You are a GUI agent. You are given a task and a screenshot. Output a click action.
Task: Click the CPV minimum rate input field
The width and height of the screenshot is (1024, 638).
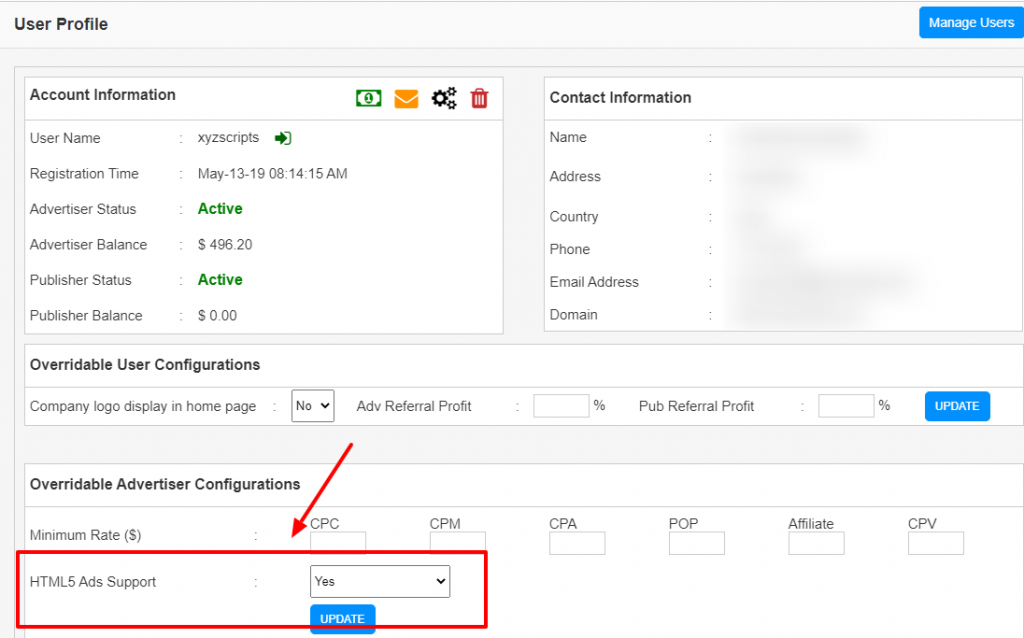[935, 543]
